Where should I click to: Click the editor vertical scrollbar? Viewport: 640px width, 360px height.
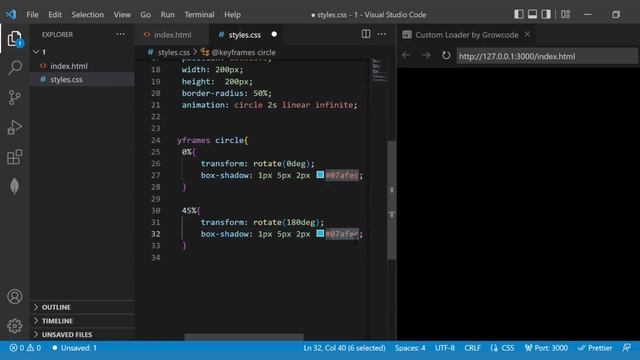pyautogui.click(x=391, y=200)
